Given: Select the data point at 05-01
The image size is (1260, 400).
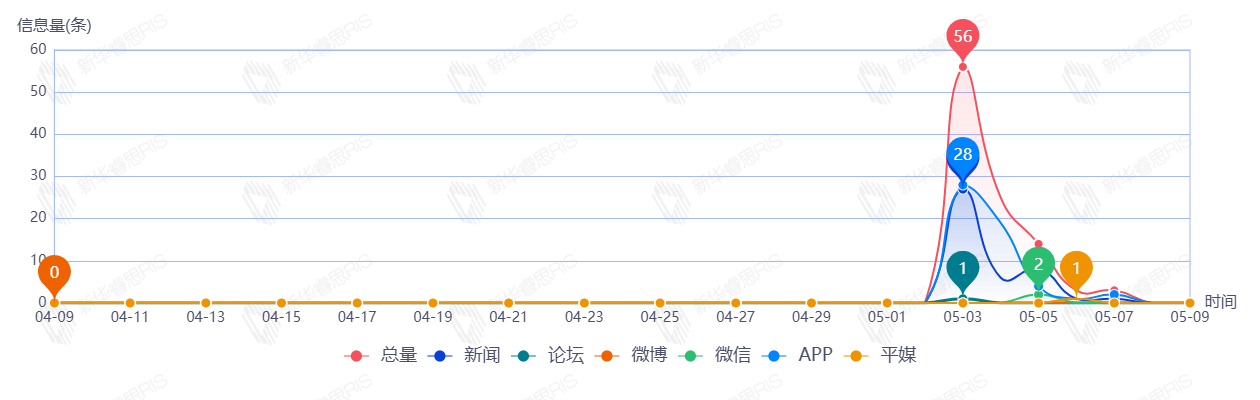Looking at the screenshot, I should click(887, 303).
